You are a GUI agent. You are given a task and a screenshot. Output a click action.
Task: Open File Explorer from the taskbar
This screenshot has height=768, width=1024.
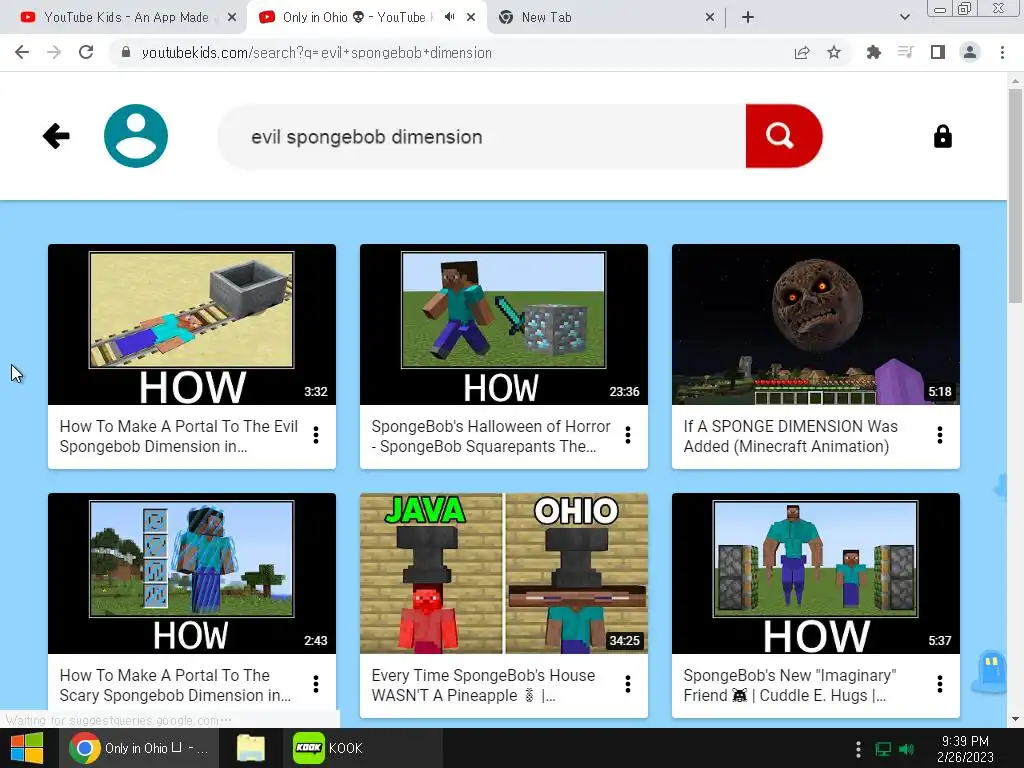pos(251,748)
